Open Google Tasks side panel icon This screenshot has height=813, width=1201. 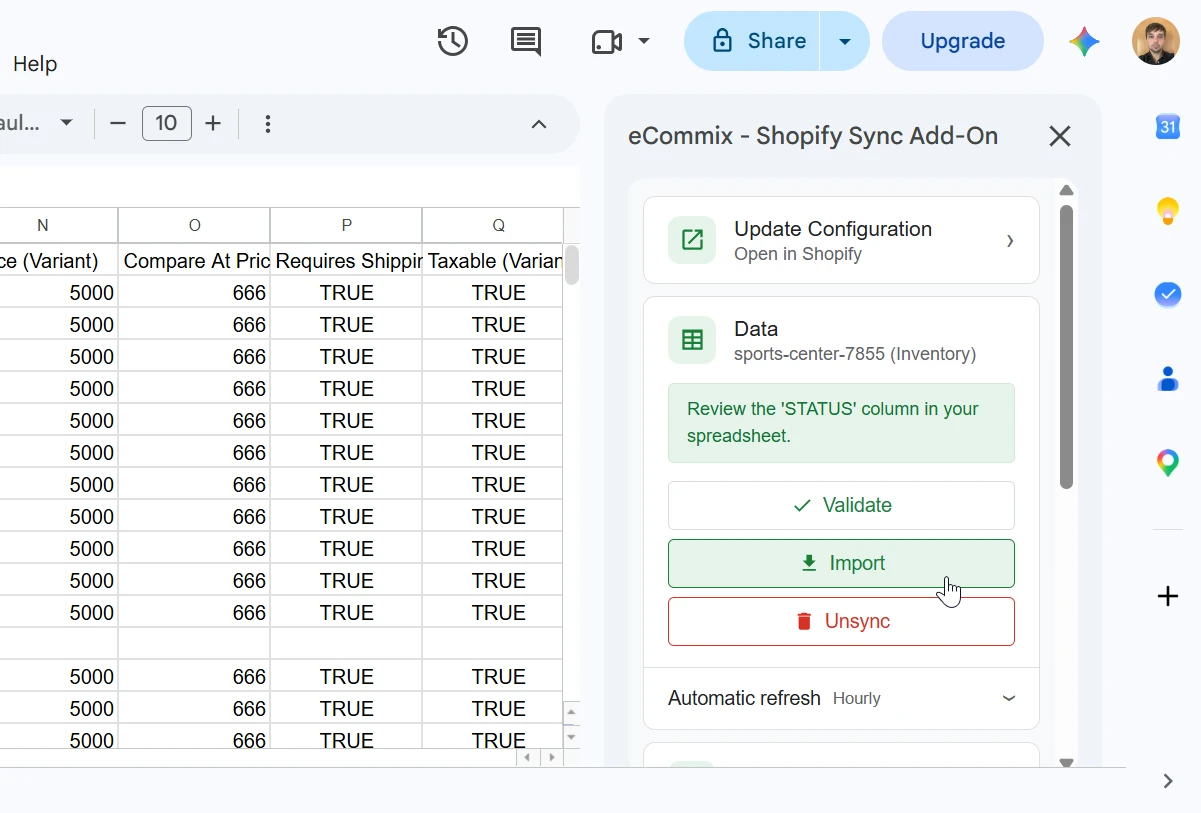point(1168,295)
